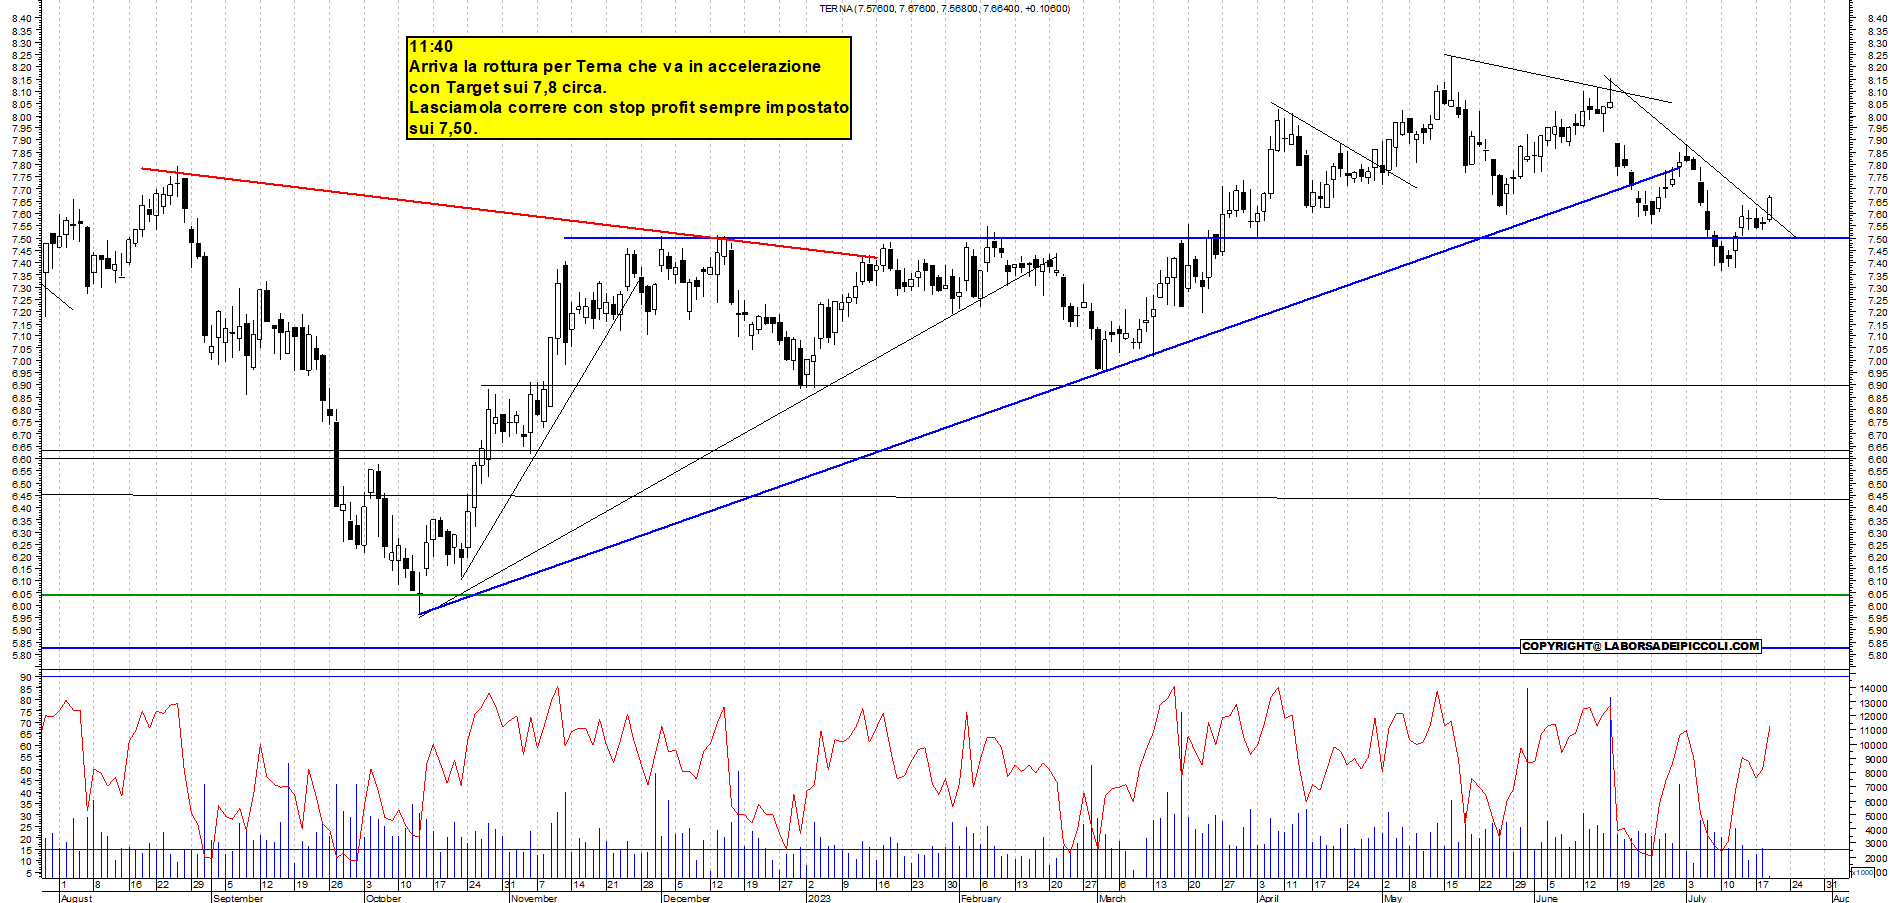Select the 'con Target sui 7,8 circa.' line

point(508,87)
